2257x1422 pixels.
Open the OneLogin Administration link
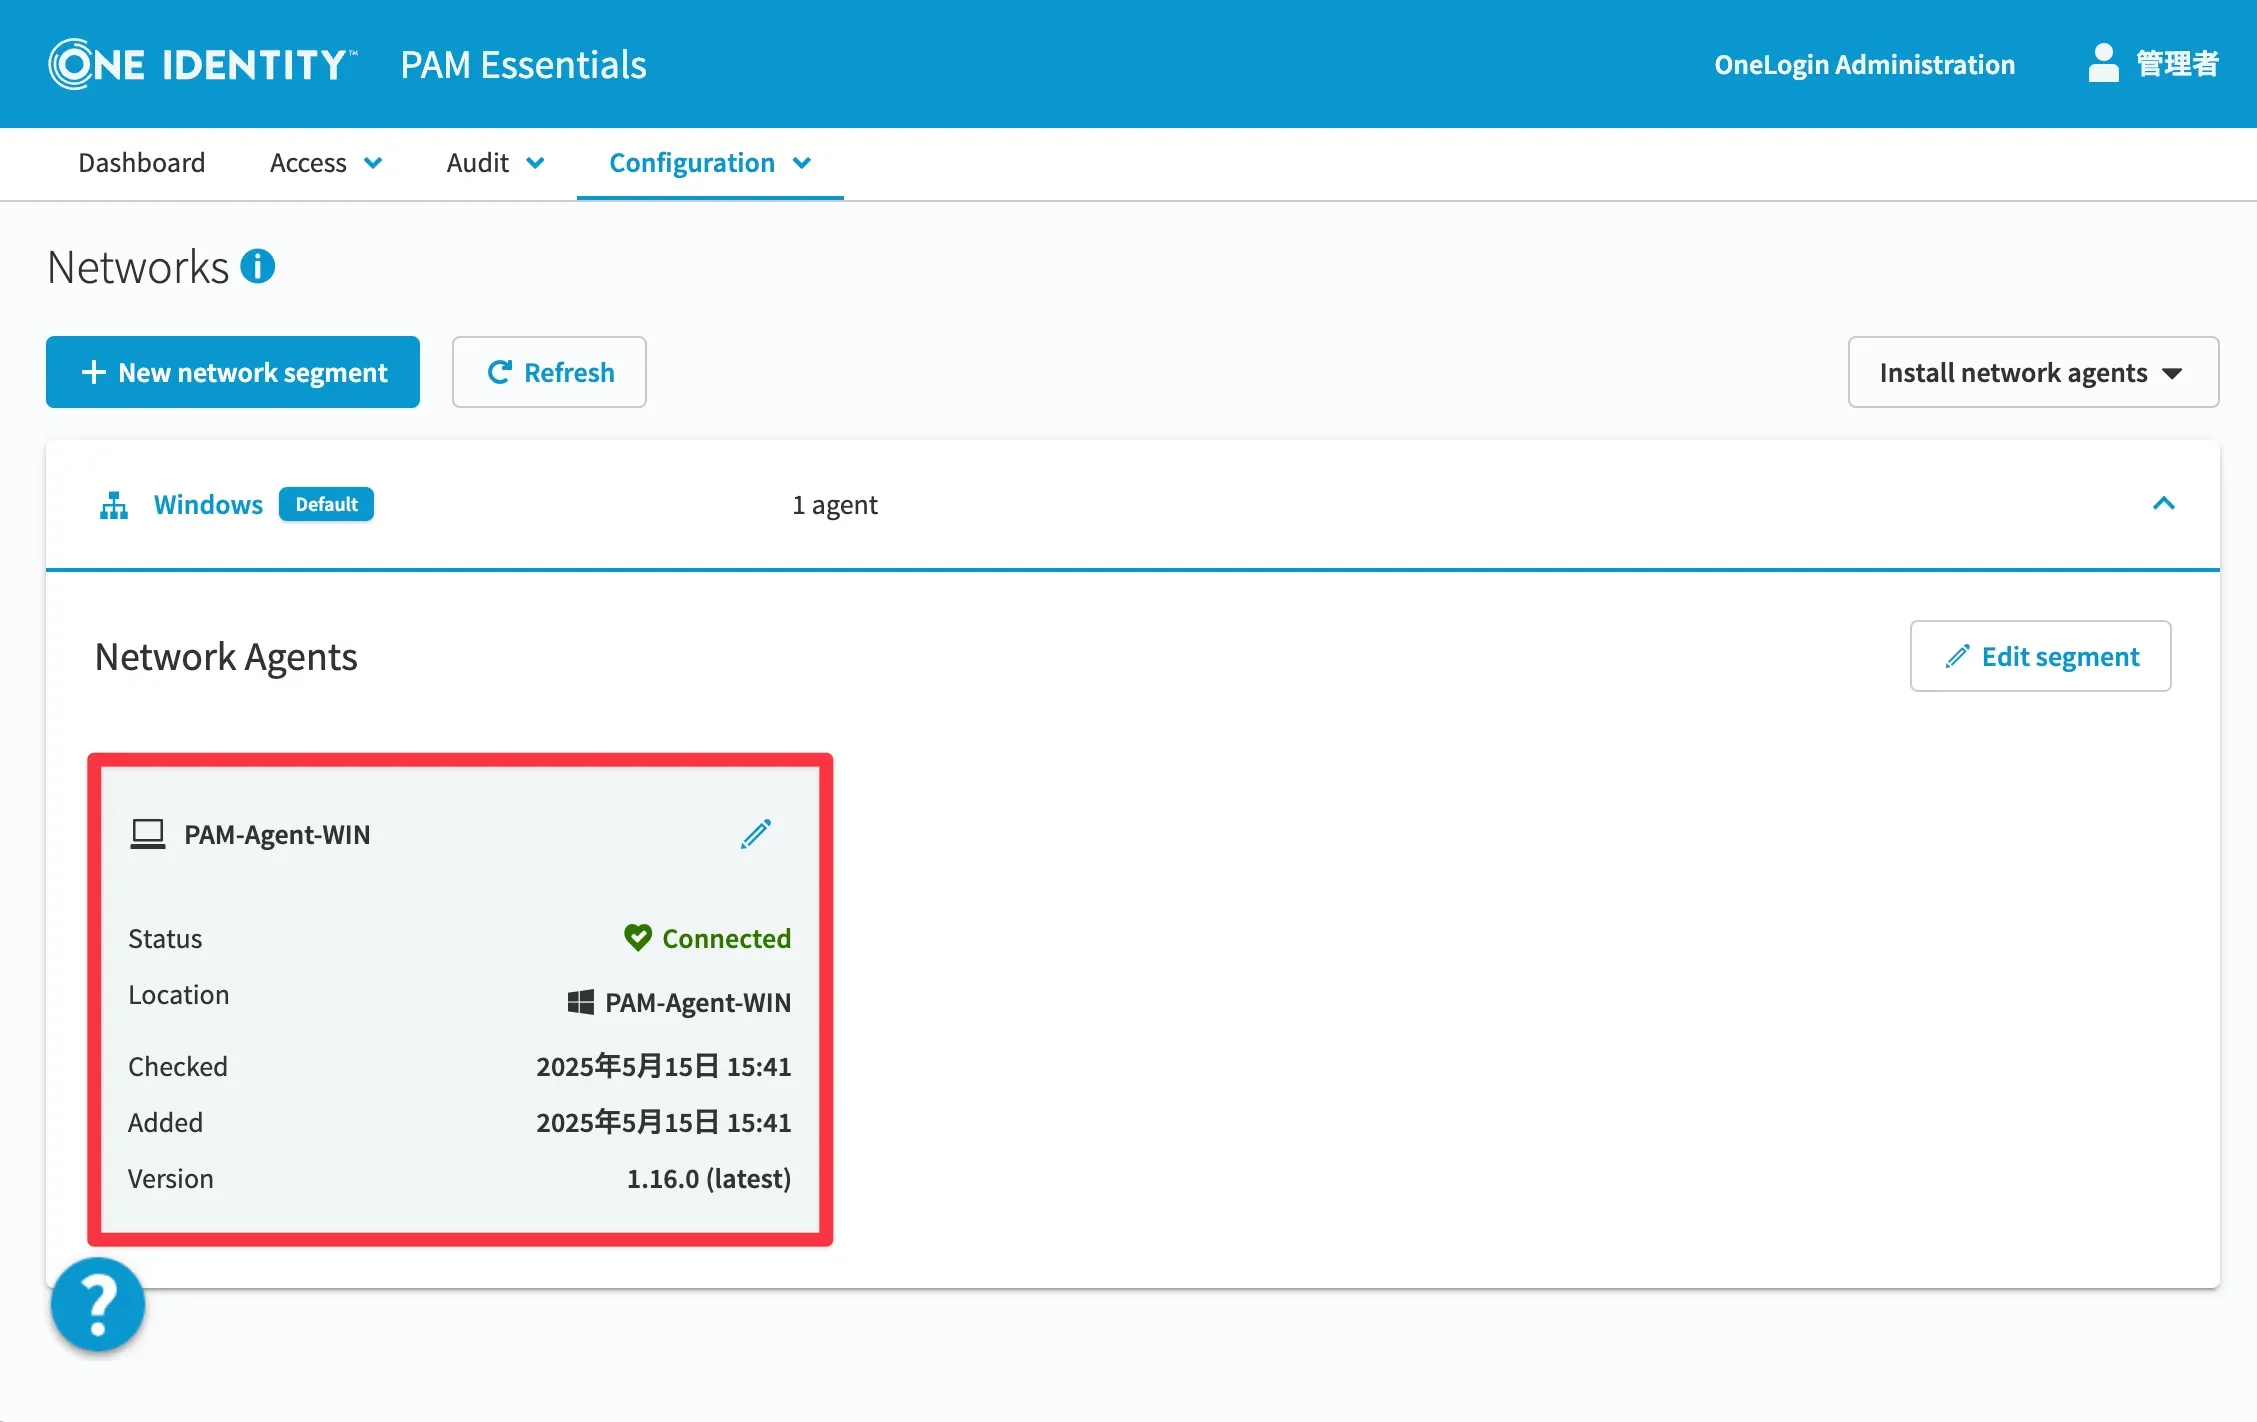[x=1864, y=65]
